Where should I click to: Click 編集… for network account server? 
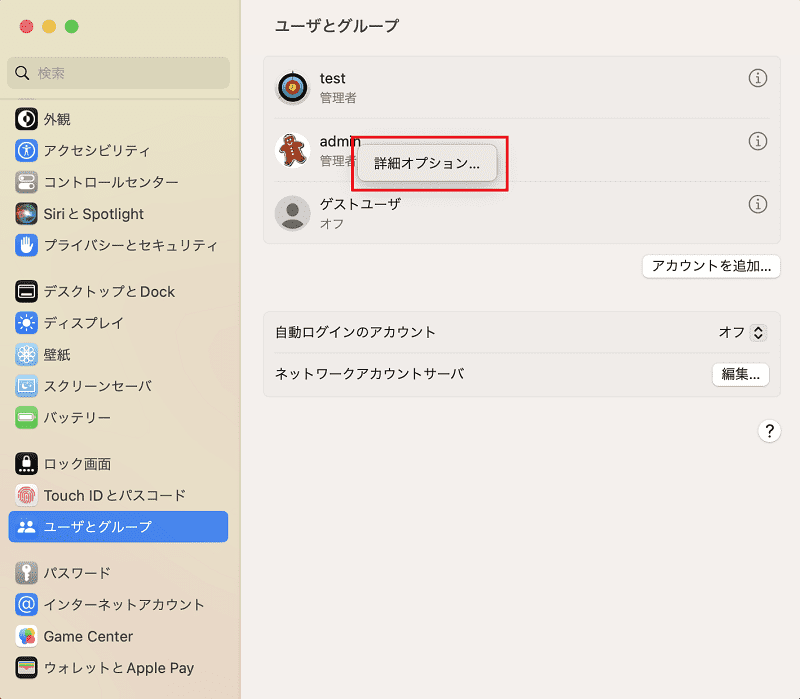click(740, 375)
